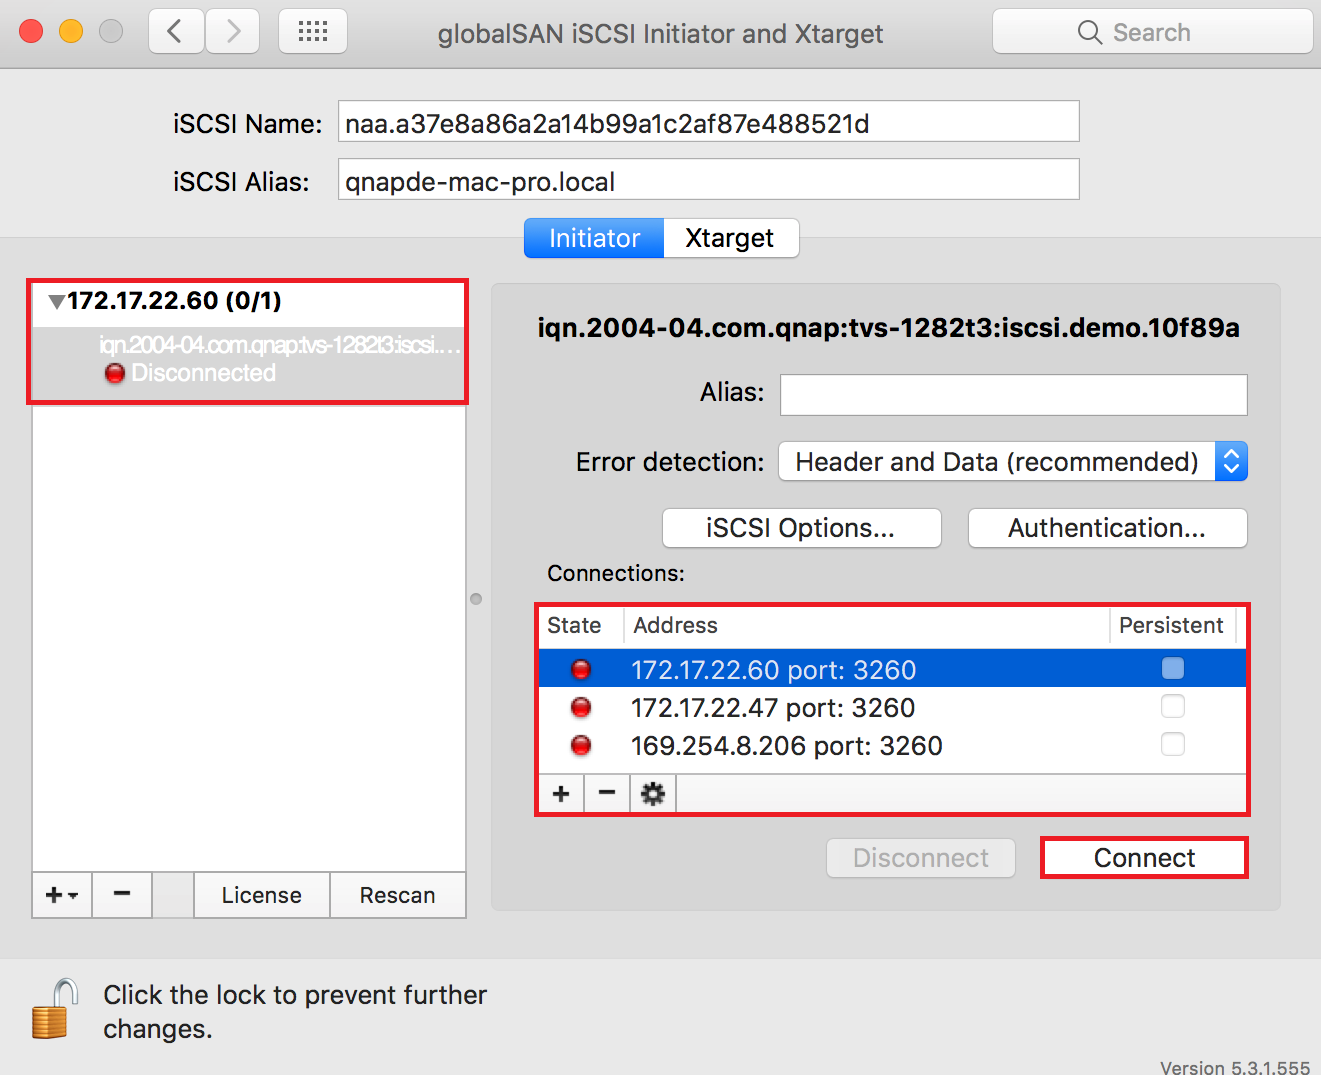Enable Persistent for 172.17.22.47 connection
The image size is (1321, 1075).
1172,707
